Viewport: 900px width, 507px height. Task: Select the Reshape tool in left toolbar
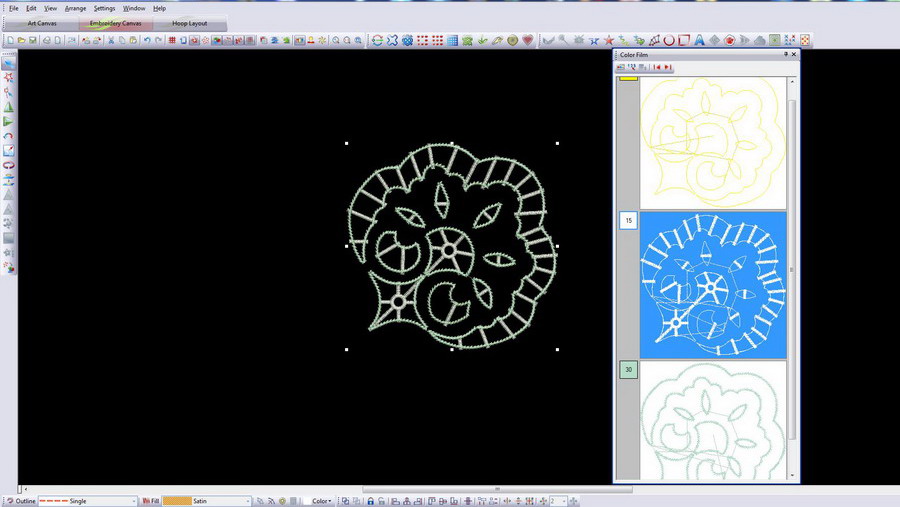point(9,77)
